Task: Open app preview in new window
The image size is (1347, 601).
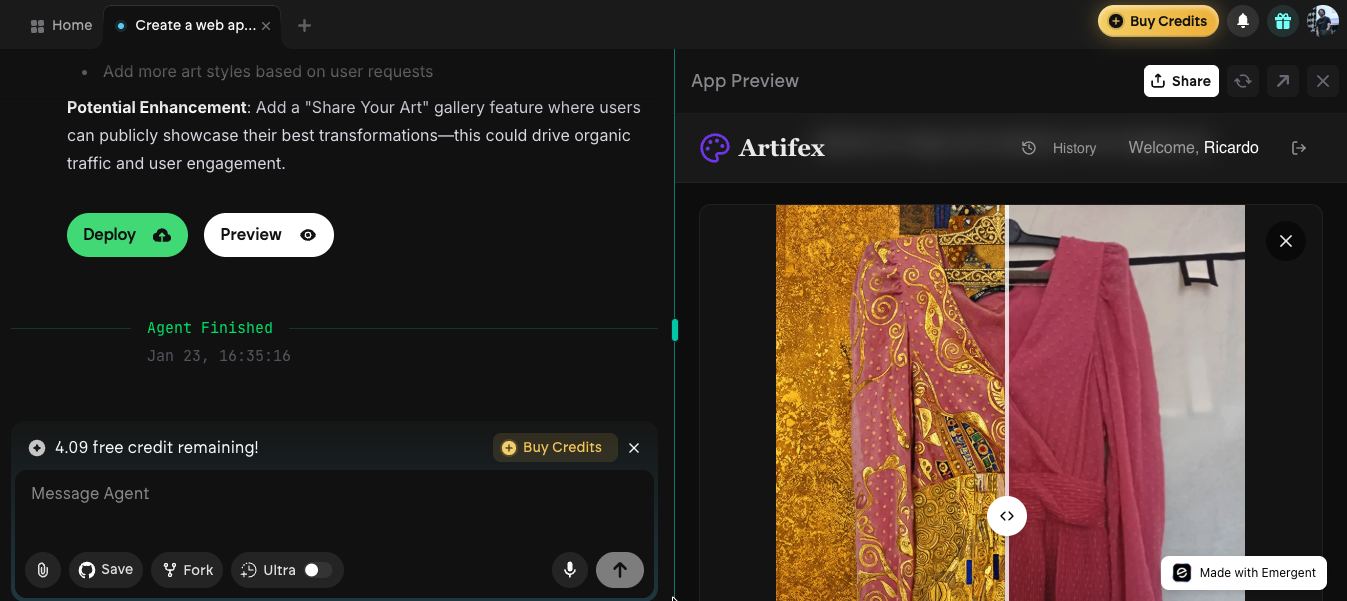Action: click(1283, 81)
